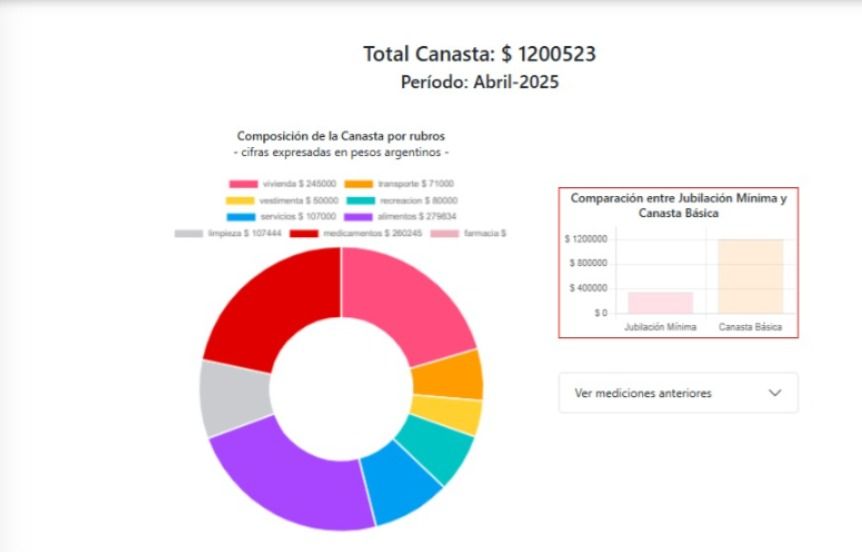The image size is (862, 552).
Task: Click the 'Total Canasta: $ 1200523' heading
Action: [479, 54]
